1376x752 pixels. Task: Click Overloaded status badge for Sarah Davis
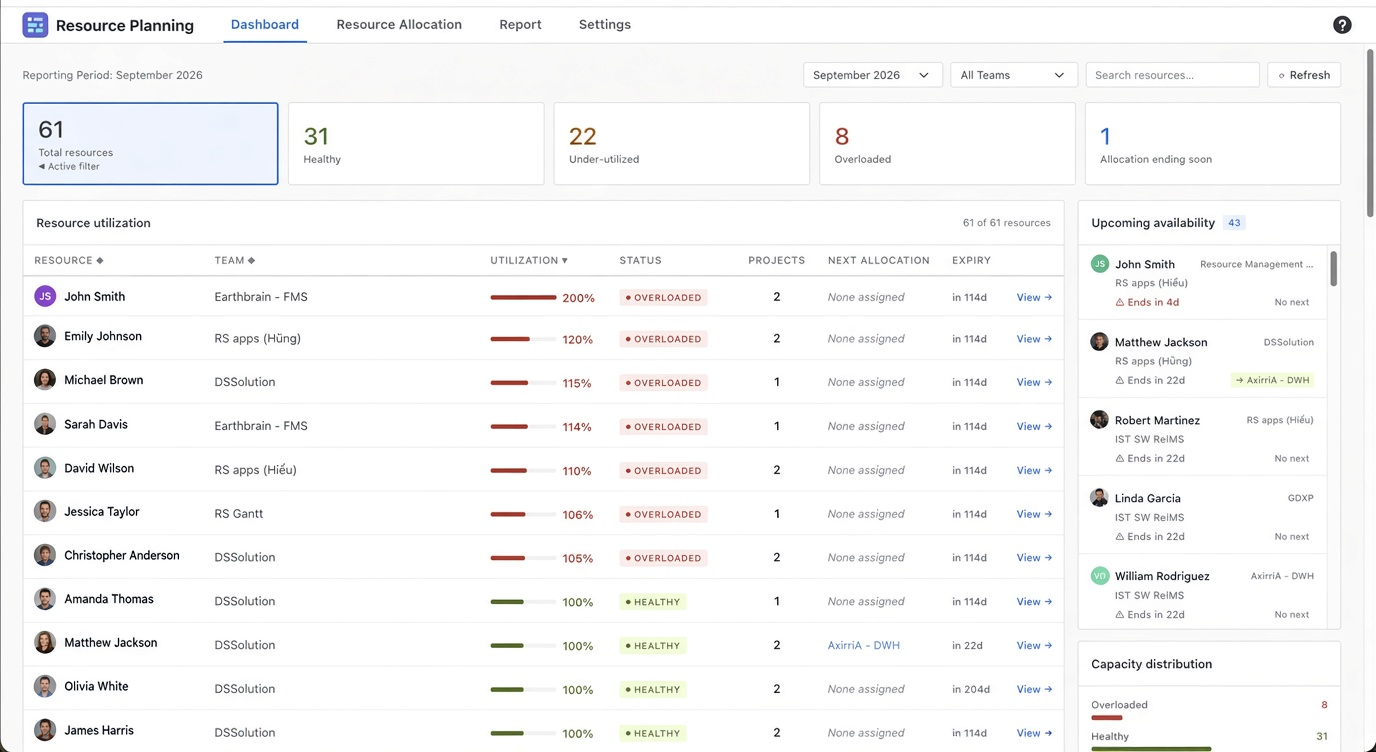[664, 427]
